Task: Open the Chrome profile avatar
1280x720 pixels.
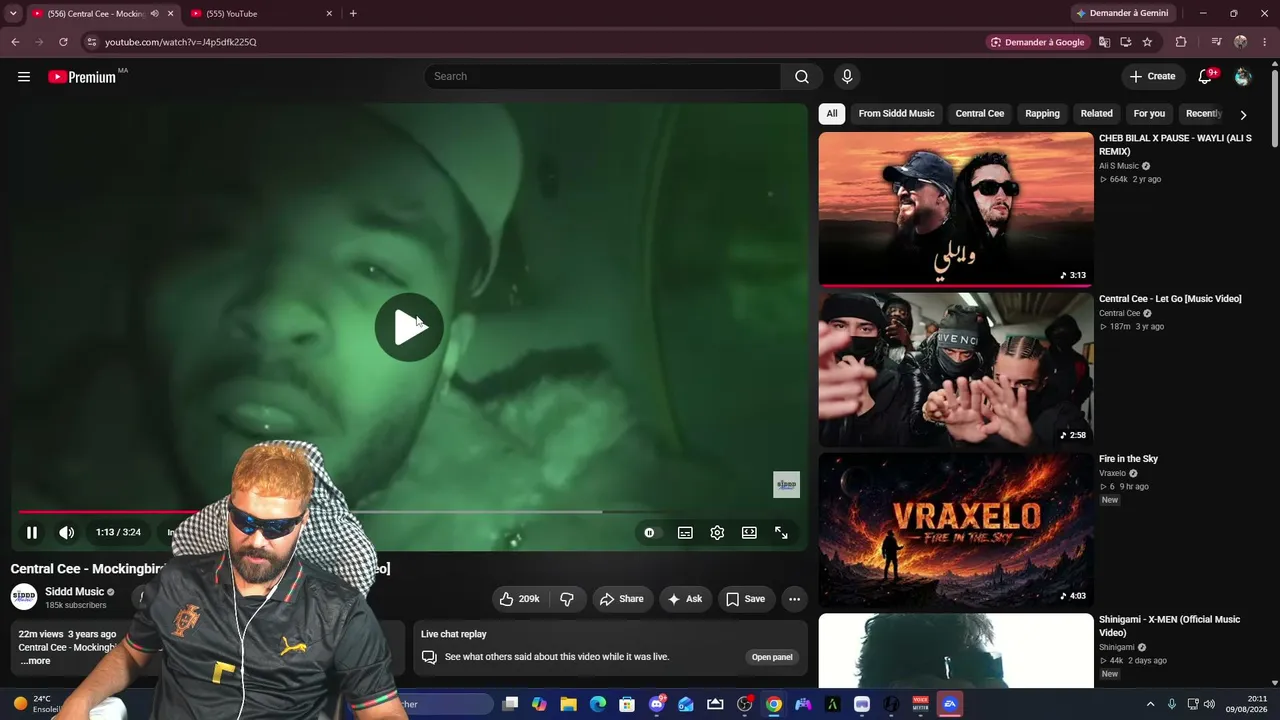Action: pos(1241,42)
